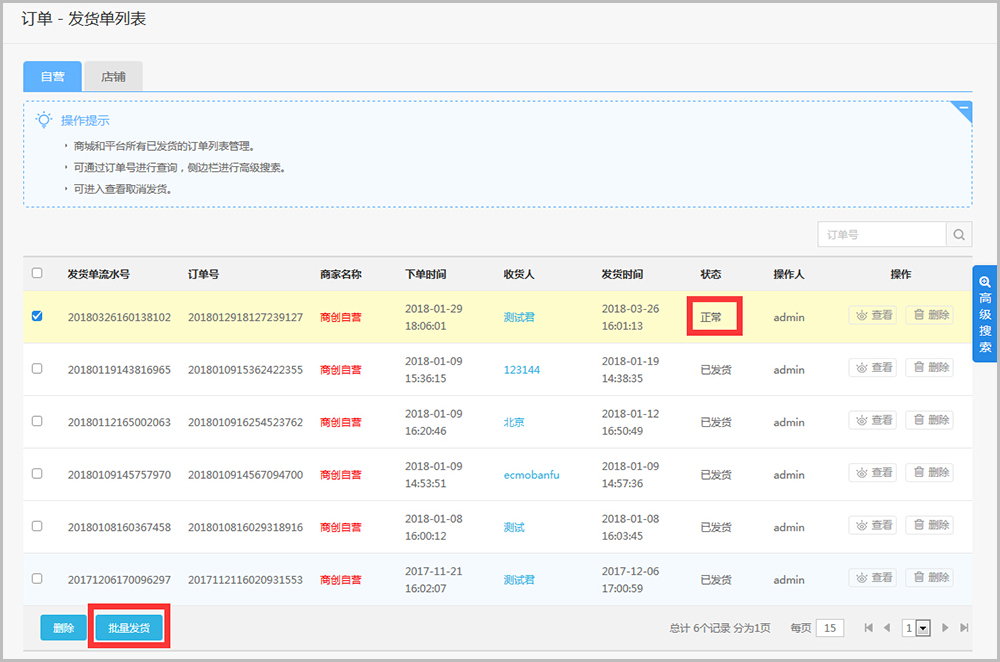Collapse the 操作提示 tips panel corner icon
1000x662 pixels.
pyautogui.click(x=962, y=111)
